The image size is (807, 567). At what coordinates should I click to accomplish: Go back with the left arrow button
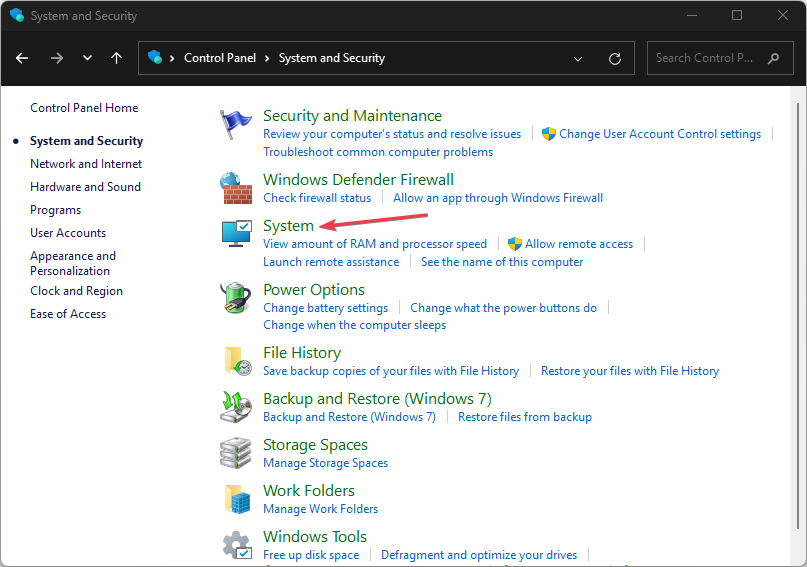click(x=22, y=58)
